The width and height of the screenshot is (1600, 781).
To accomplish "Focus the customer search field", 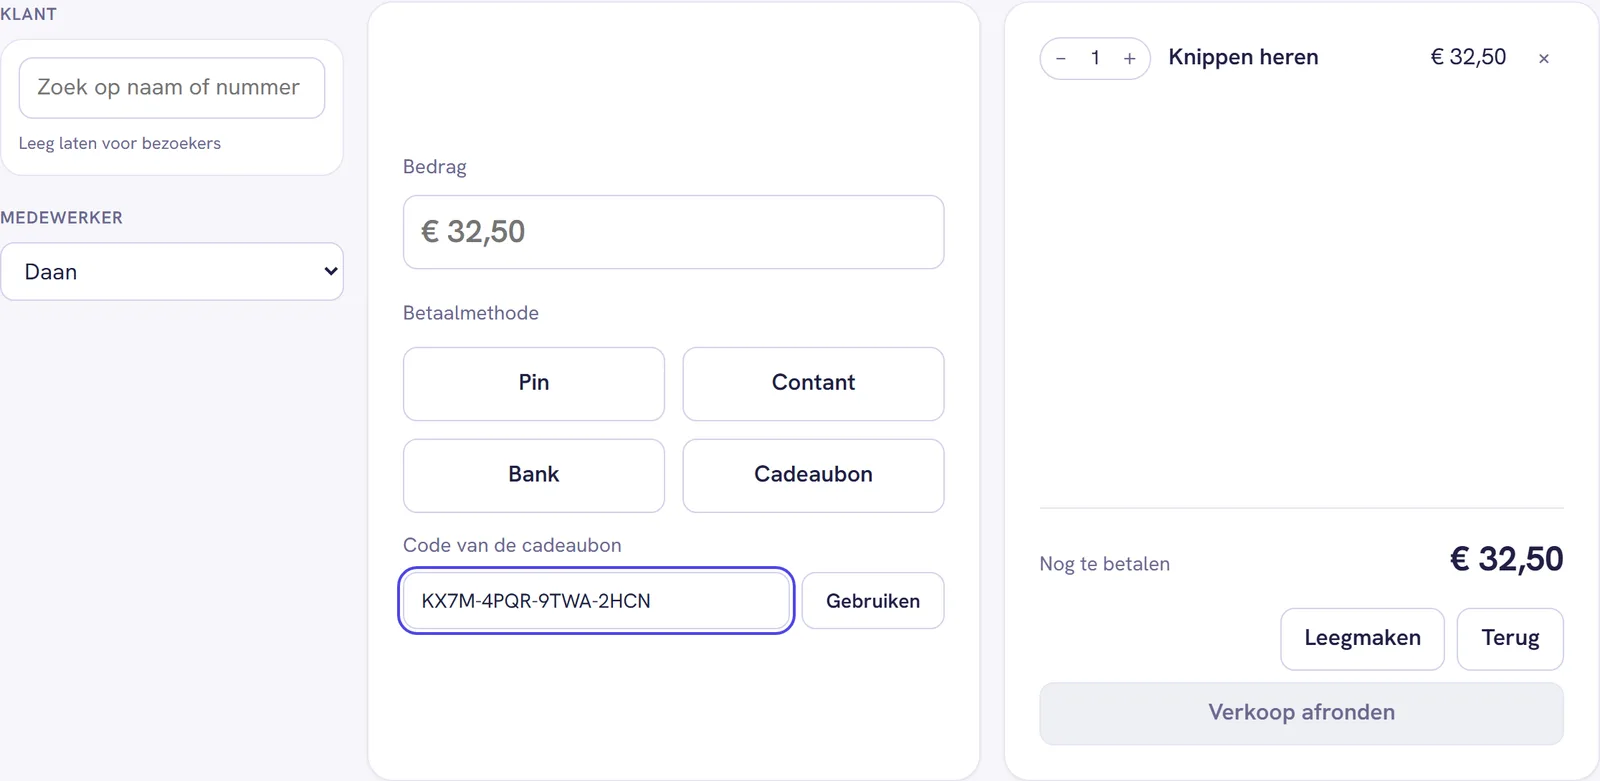I will coord(172,88).
